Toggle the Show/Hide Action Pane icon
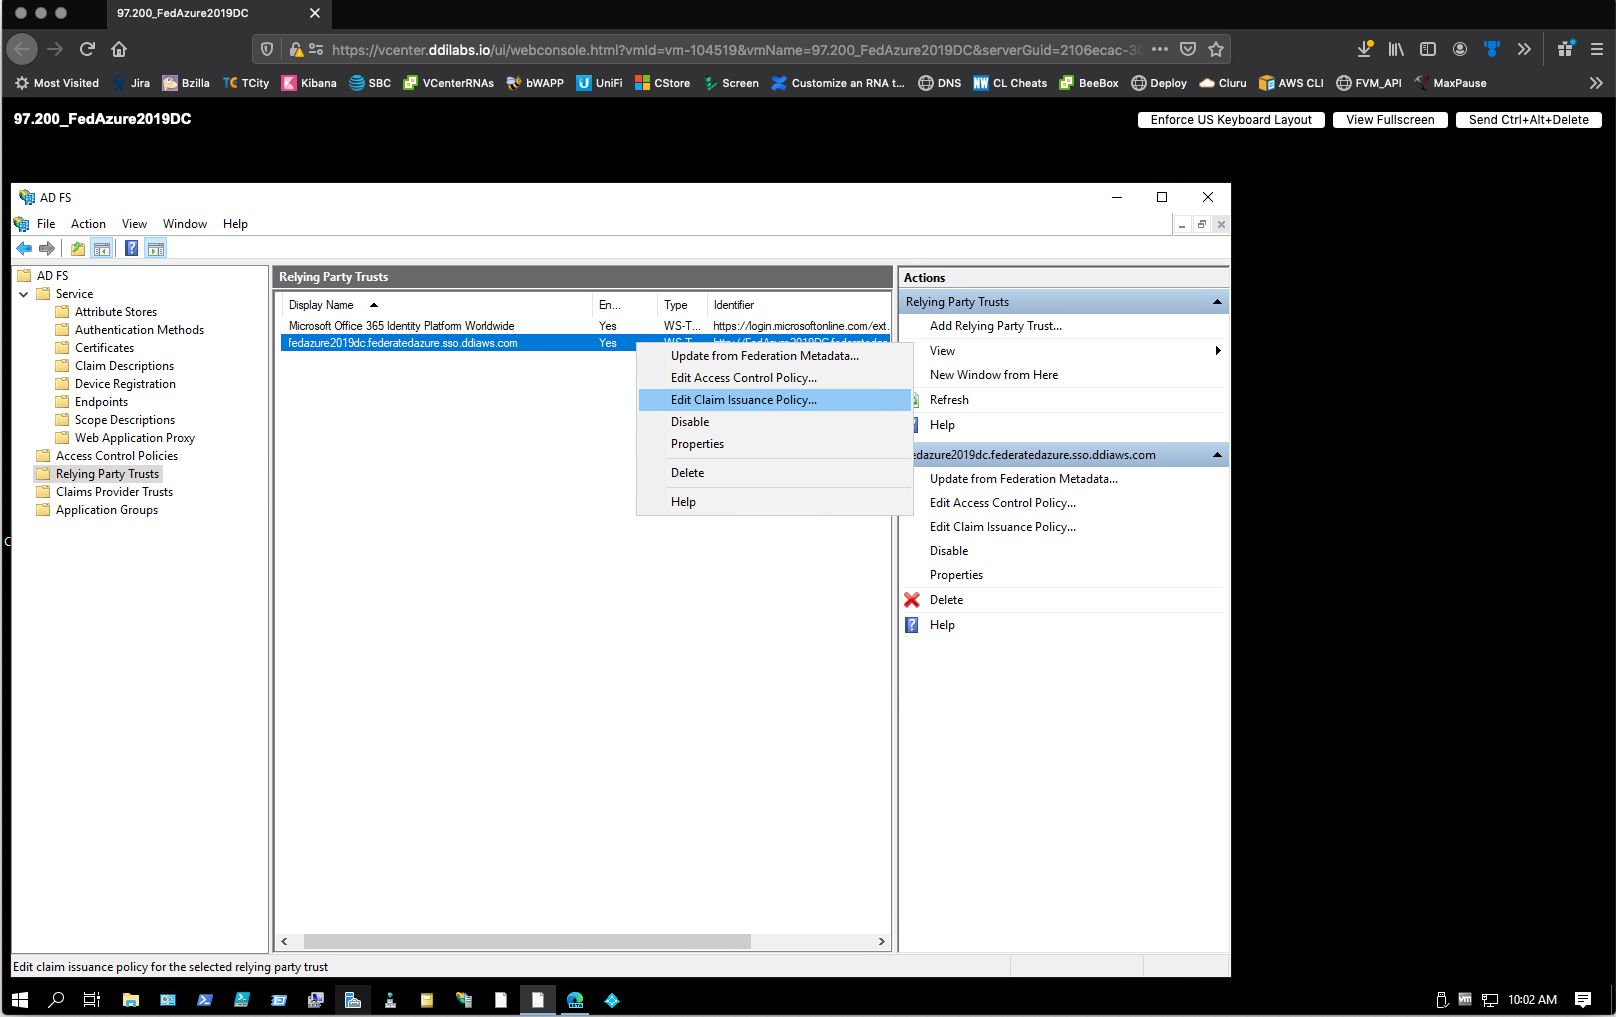Image resolution: width=1616 pixels, height=1017 pixels. tap(156, 249)
